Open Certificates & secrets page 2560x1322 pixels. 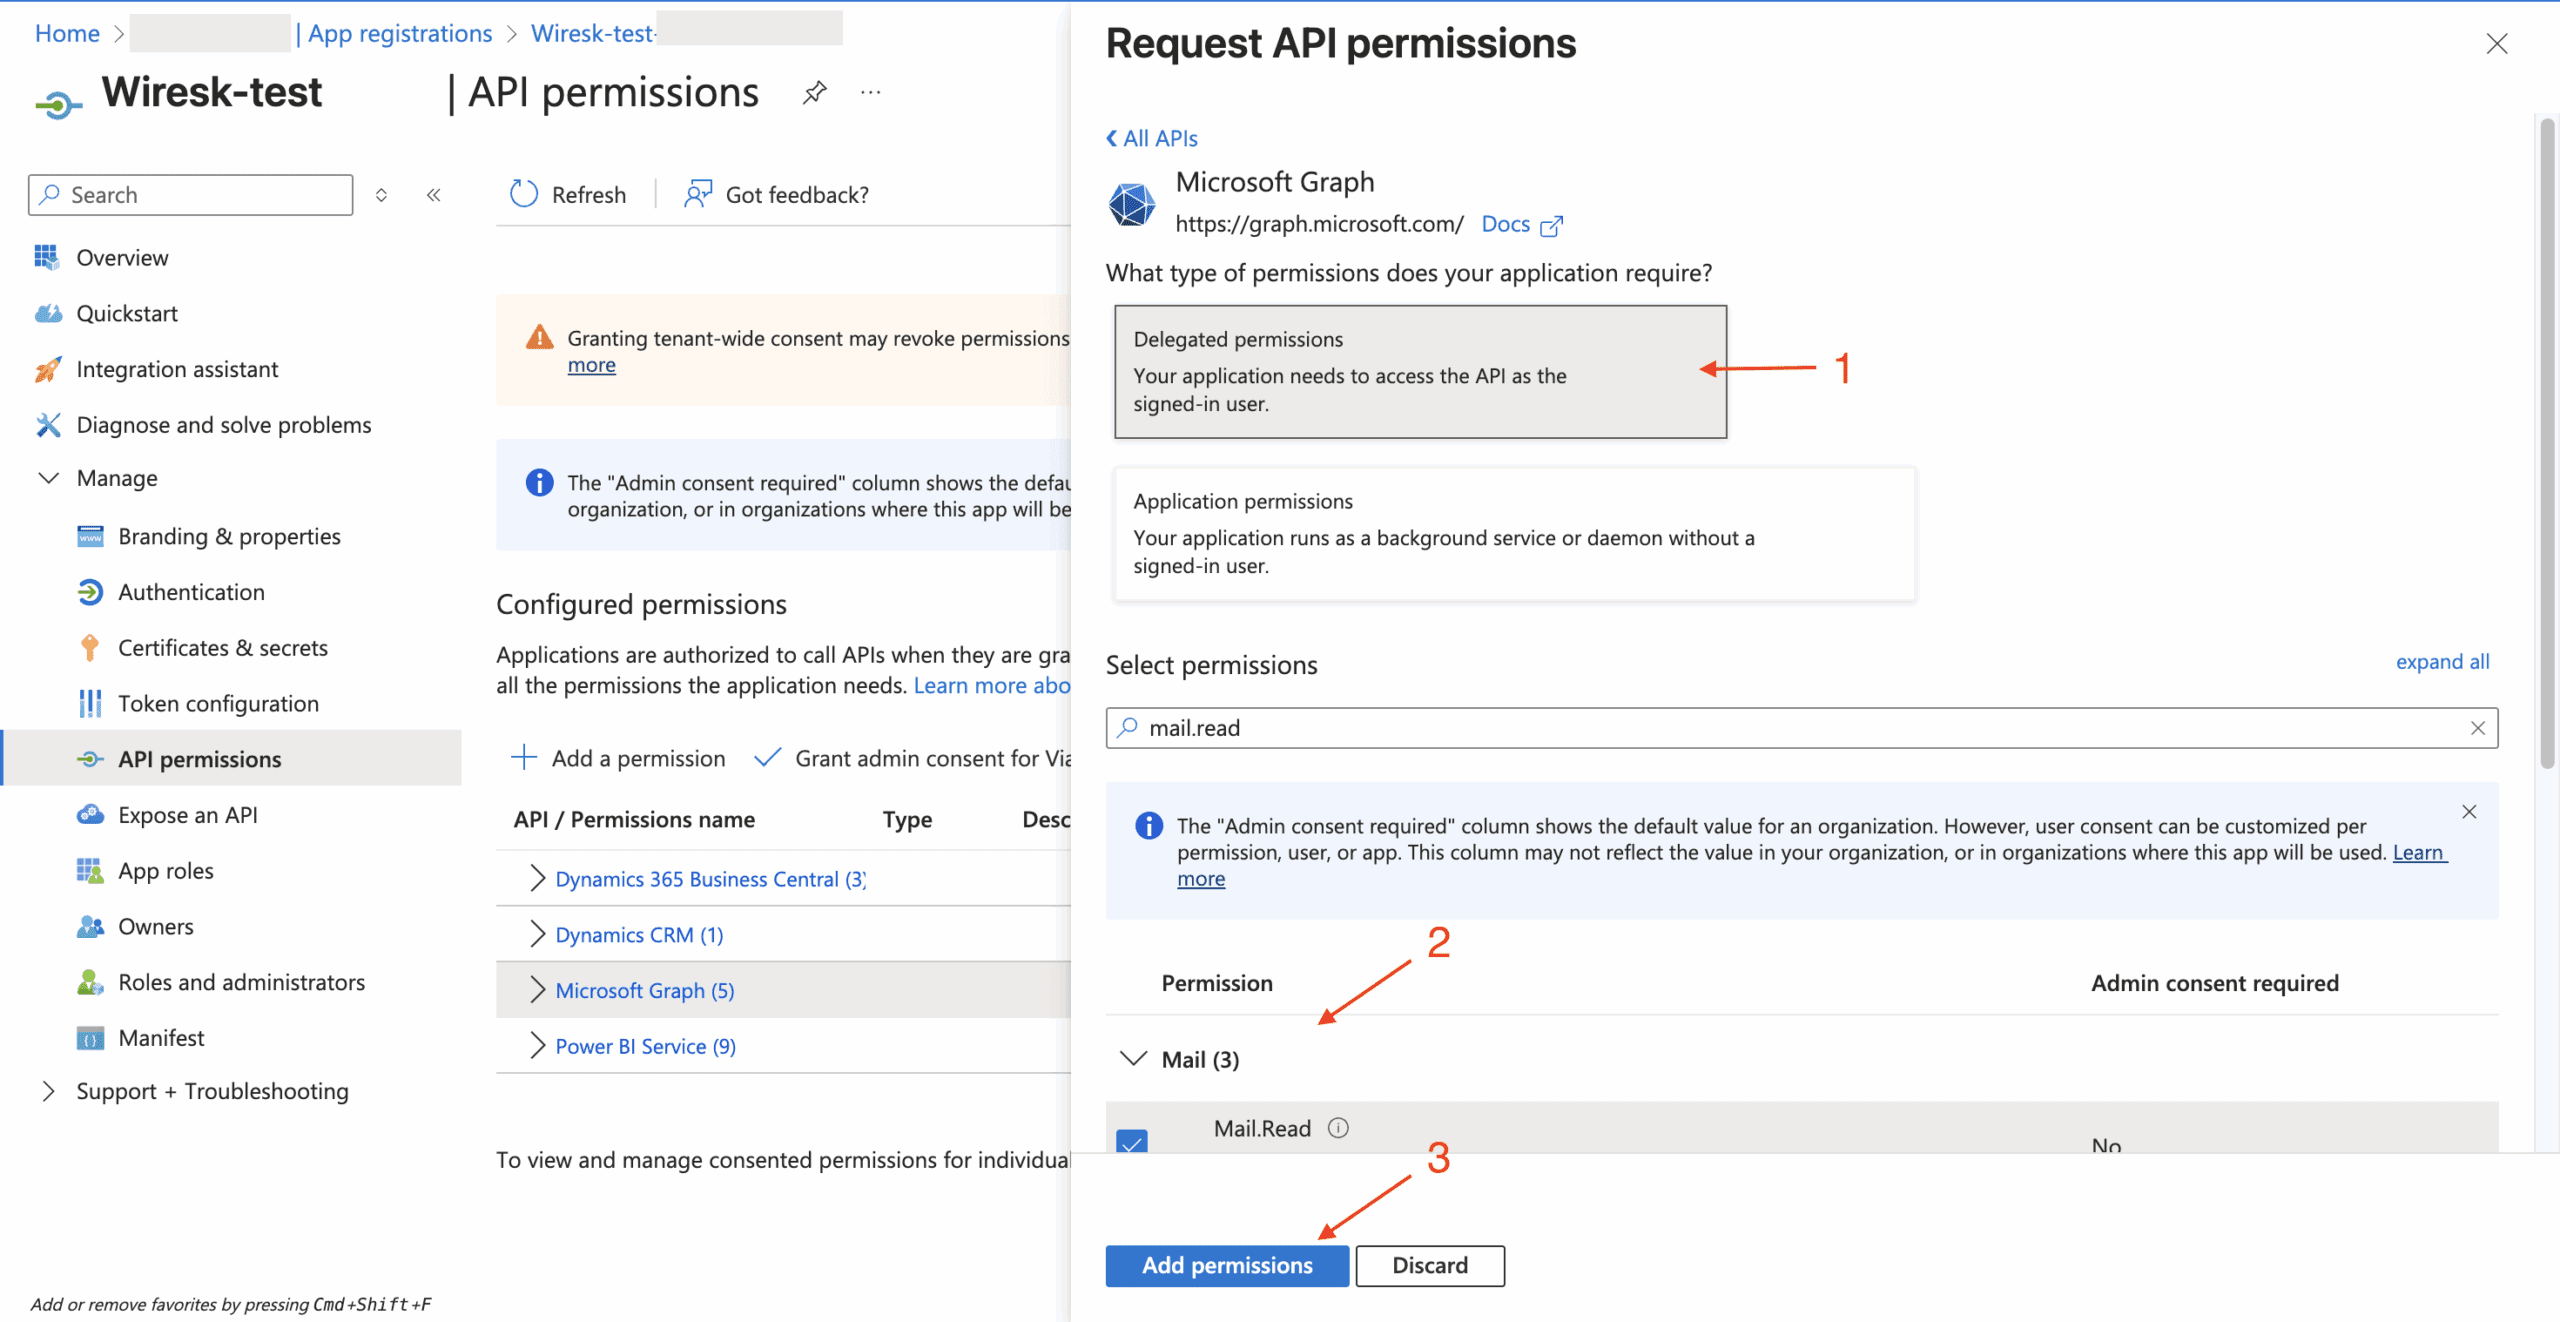coord(222,648)
